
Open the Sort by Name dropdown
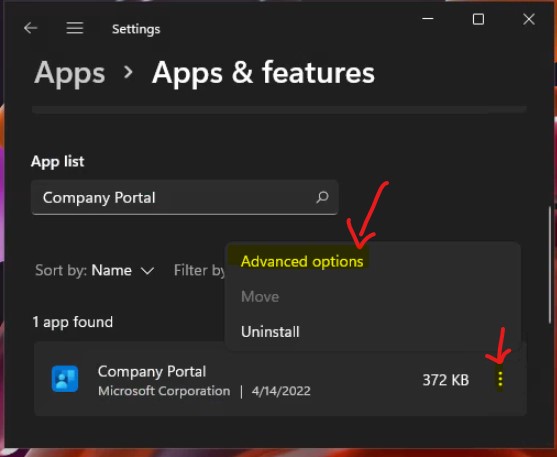pyautogui.click(x=94, y=270)
